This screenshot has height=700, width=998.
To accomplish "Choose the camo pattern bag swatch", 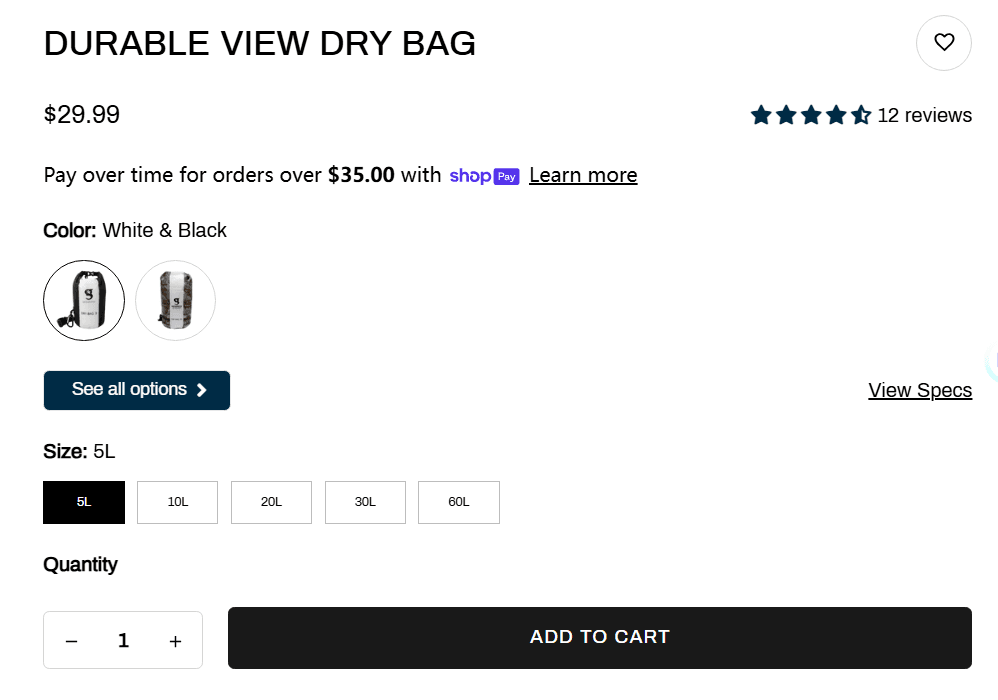I will (x=175, y=300).
